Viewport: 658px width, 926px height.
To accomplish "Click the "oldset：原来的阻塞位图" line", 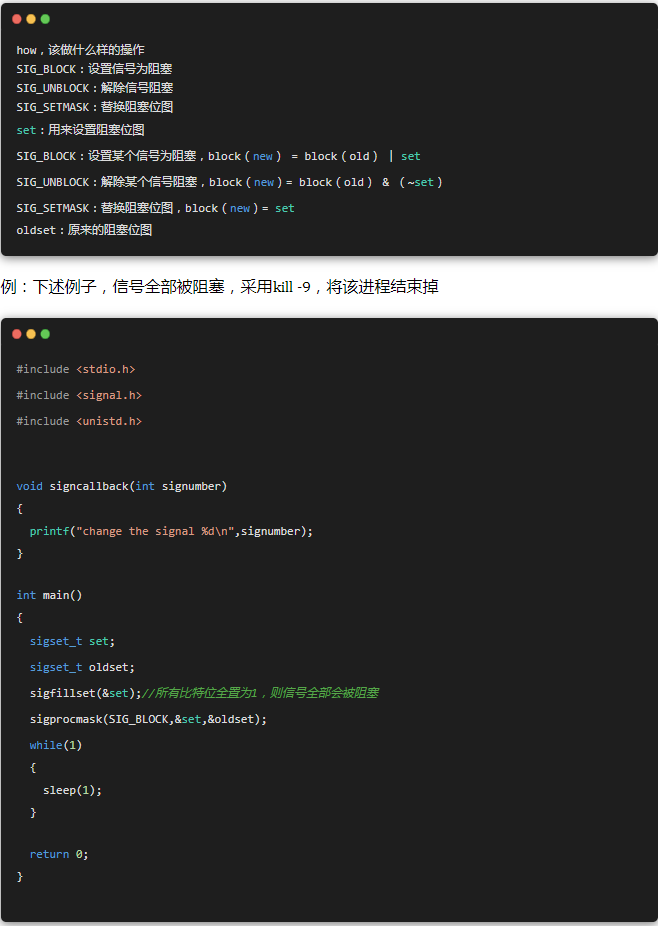I will (84, 230).
